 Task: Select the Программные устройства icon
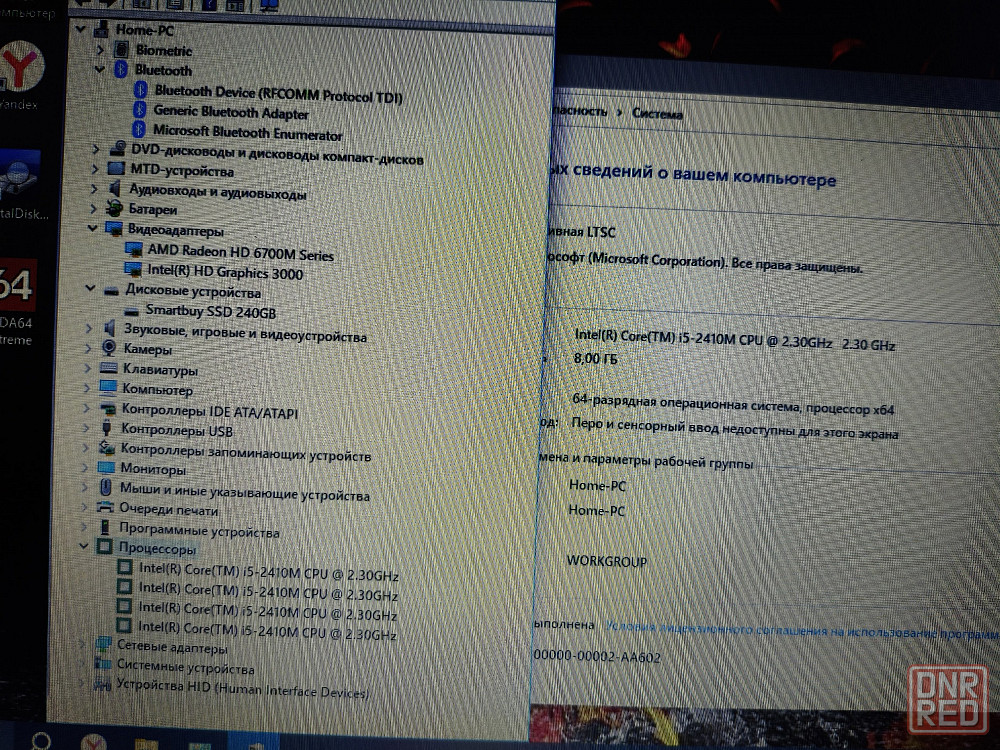[105, 527]
